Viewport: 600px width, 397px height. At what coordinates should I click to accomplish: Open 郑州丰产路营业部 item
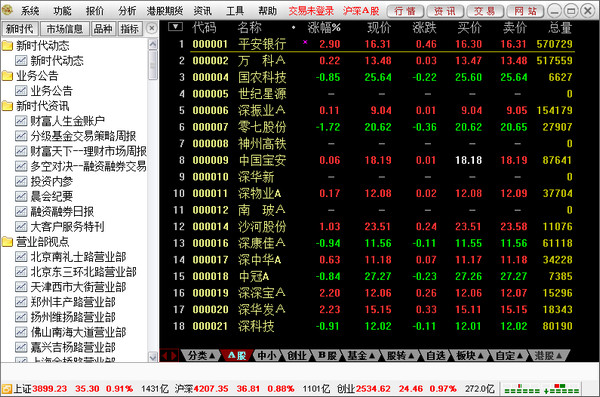(x=65, y=302)
